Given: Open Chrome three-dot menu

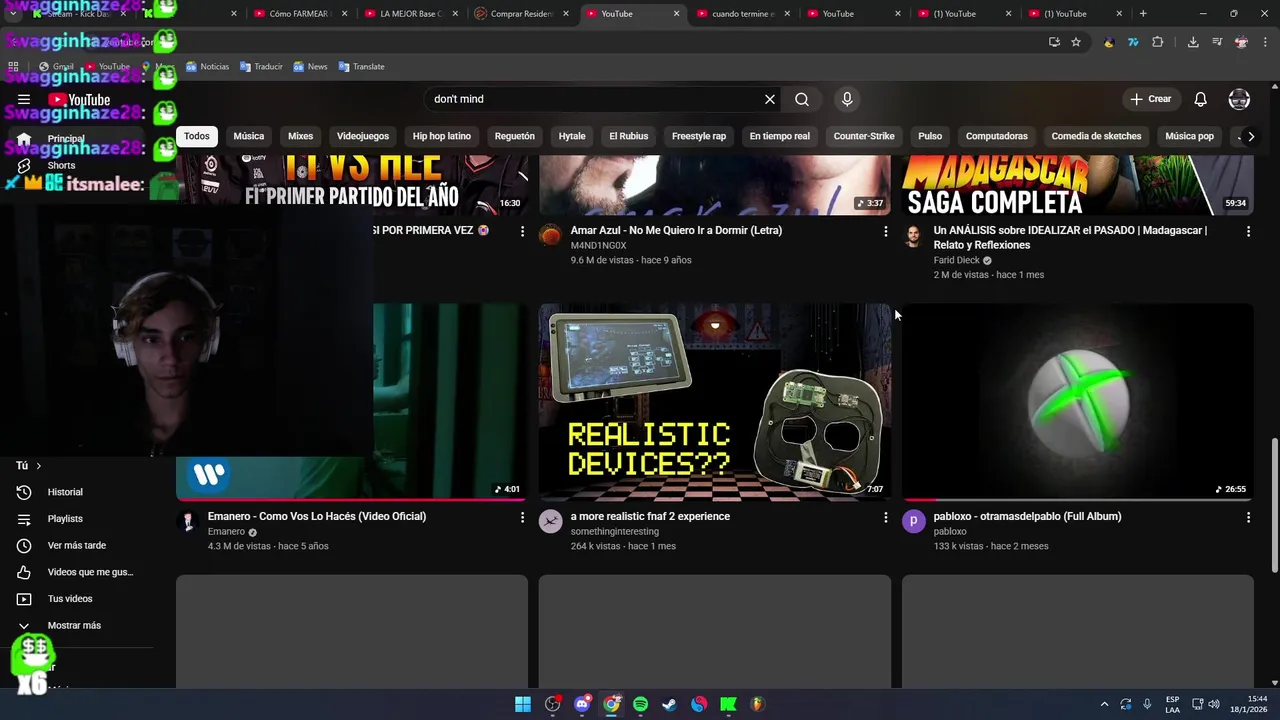Looking at the screenshot, I should pyautogui.click(x=1266, y=42).
